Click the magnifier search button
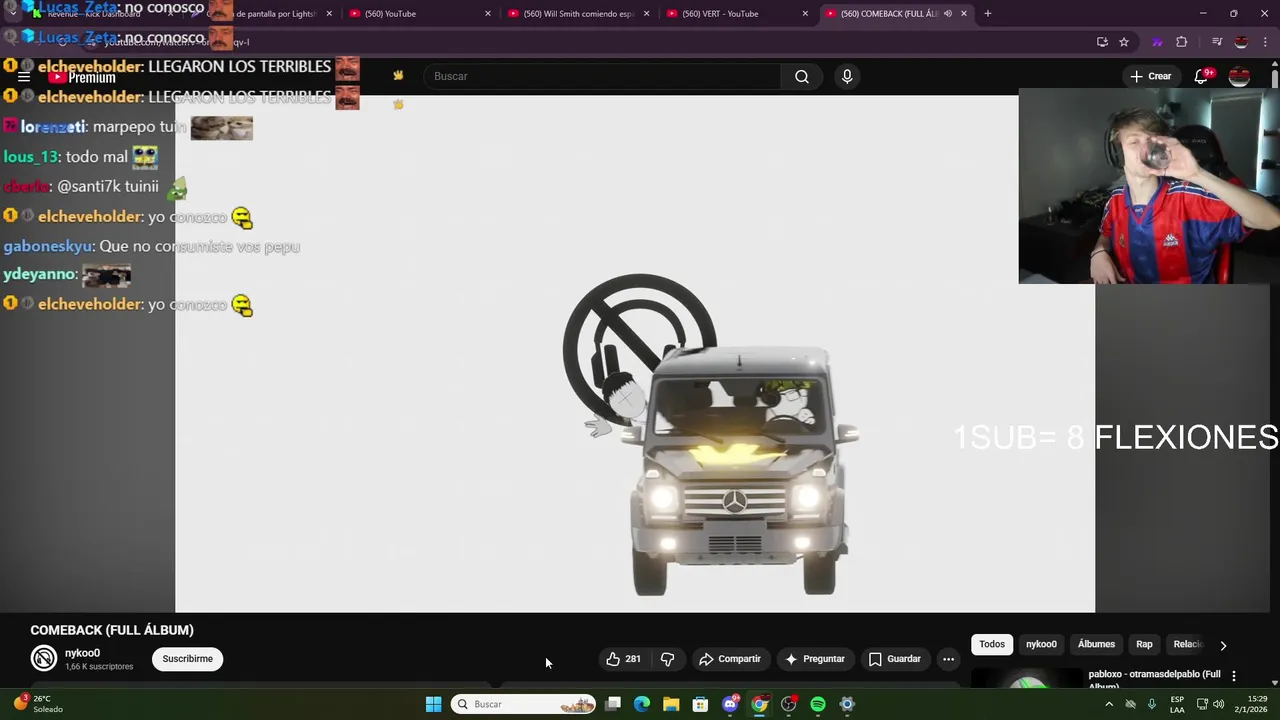 click(802, 76)
